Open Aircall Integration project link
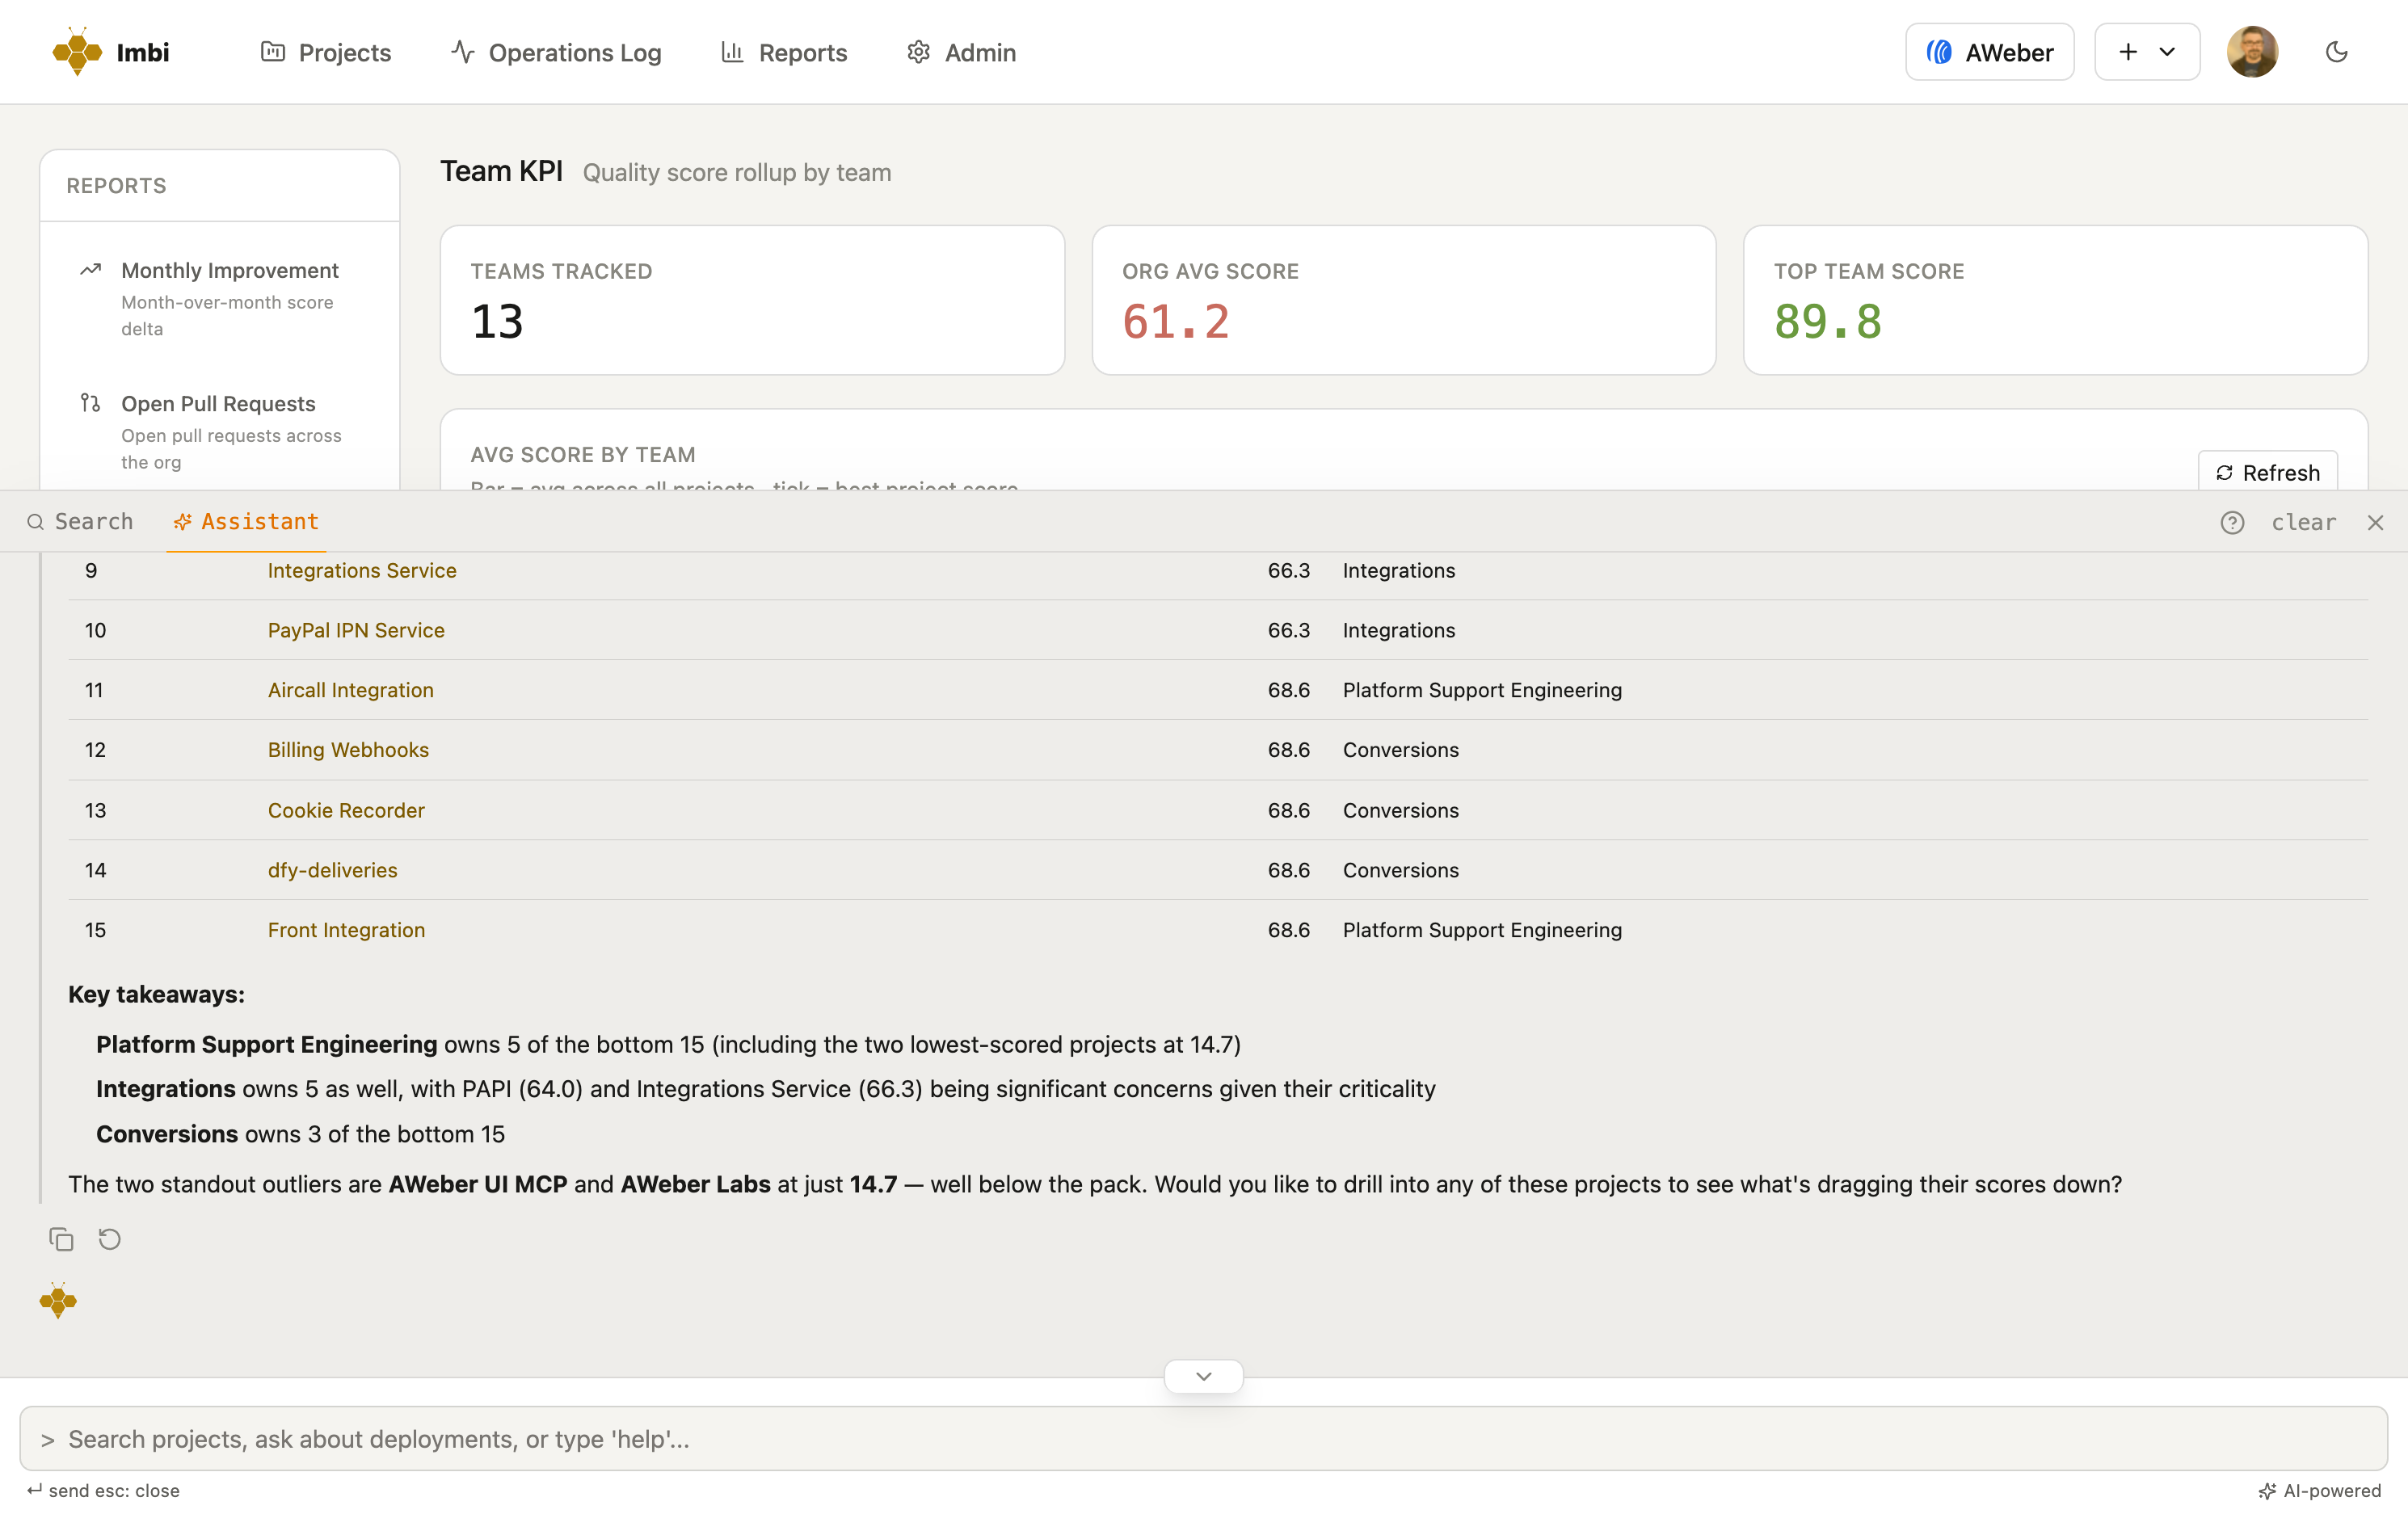This screenshot has width=2408, height=1514. click(x=350, y=690)
